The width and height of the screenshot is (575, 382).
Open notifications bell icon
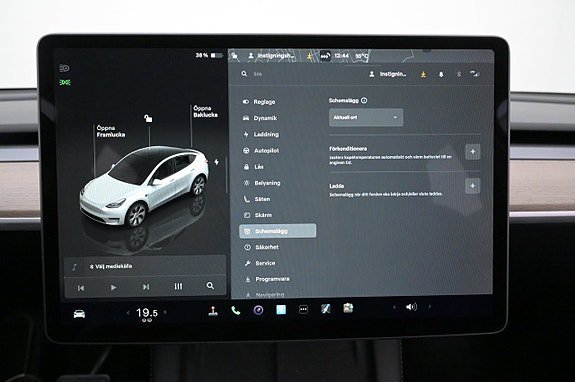[x=441, y=74]
